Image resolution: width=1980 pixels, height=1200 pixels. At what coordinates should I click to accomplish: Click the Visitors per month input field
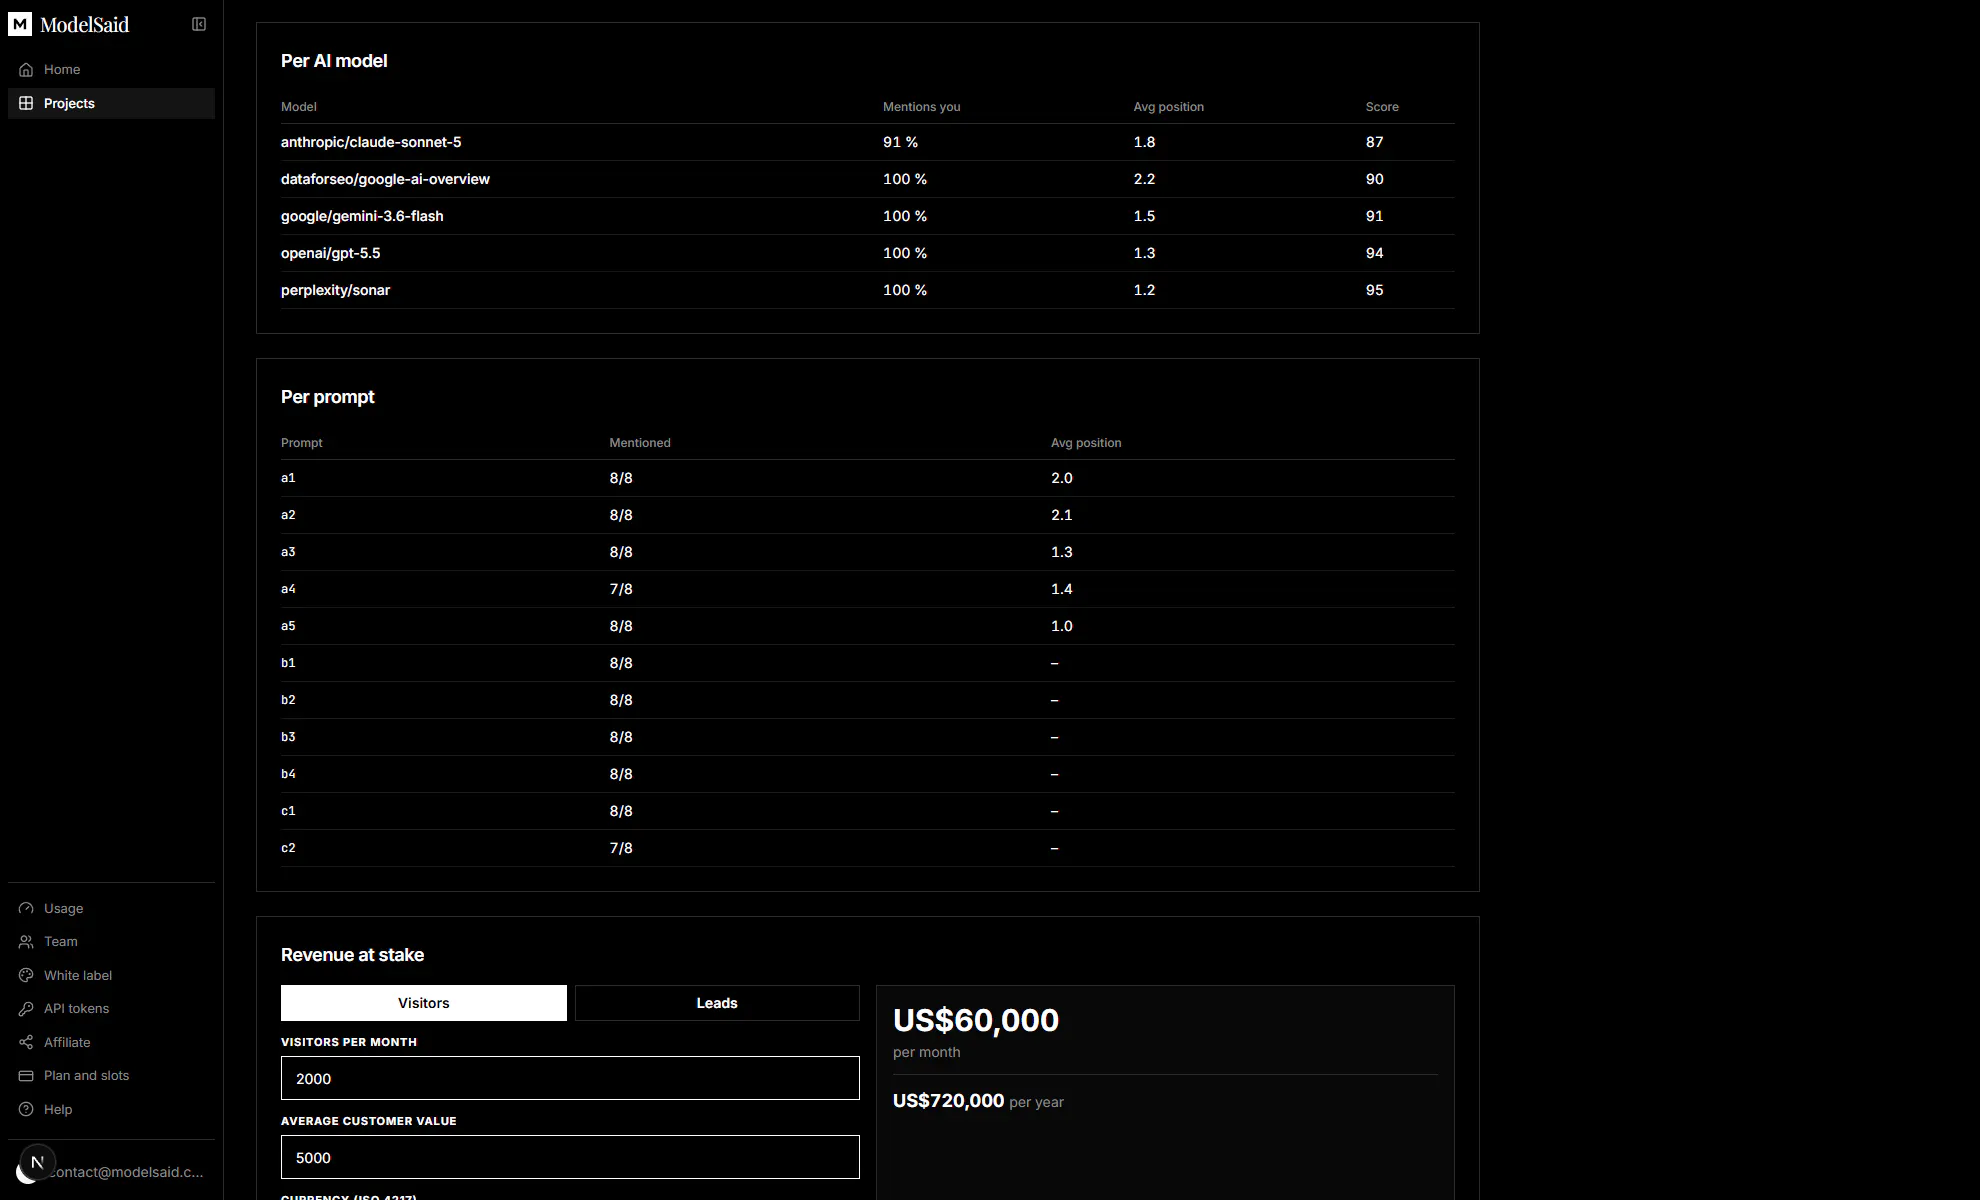(x=570, y=1078)
